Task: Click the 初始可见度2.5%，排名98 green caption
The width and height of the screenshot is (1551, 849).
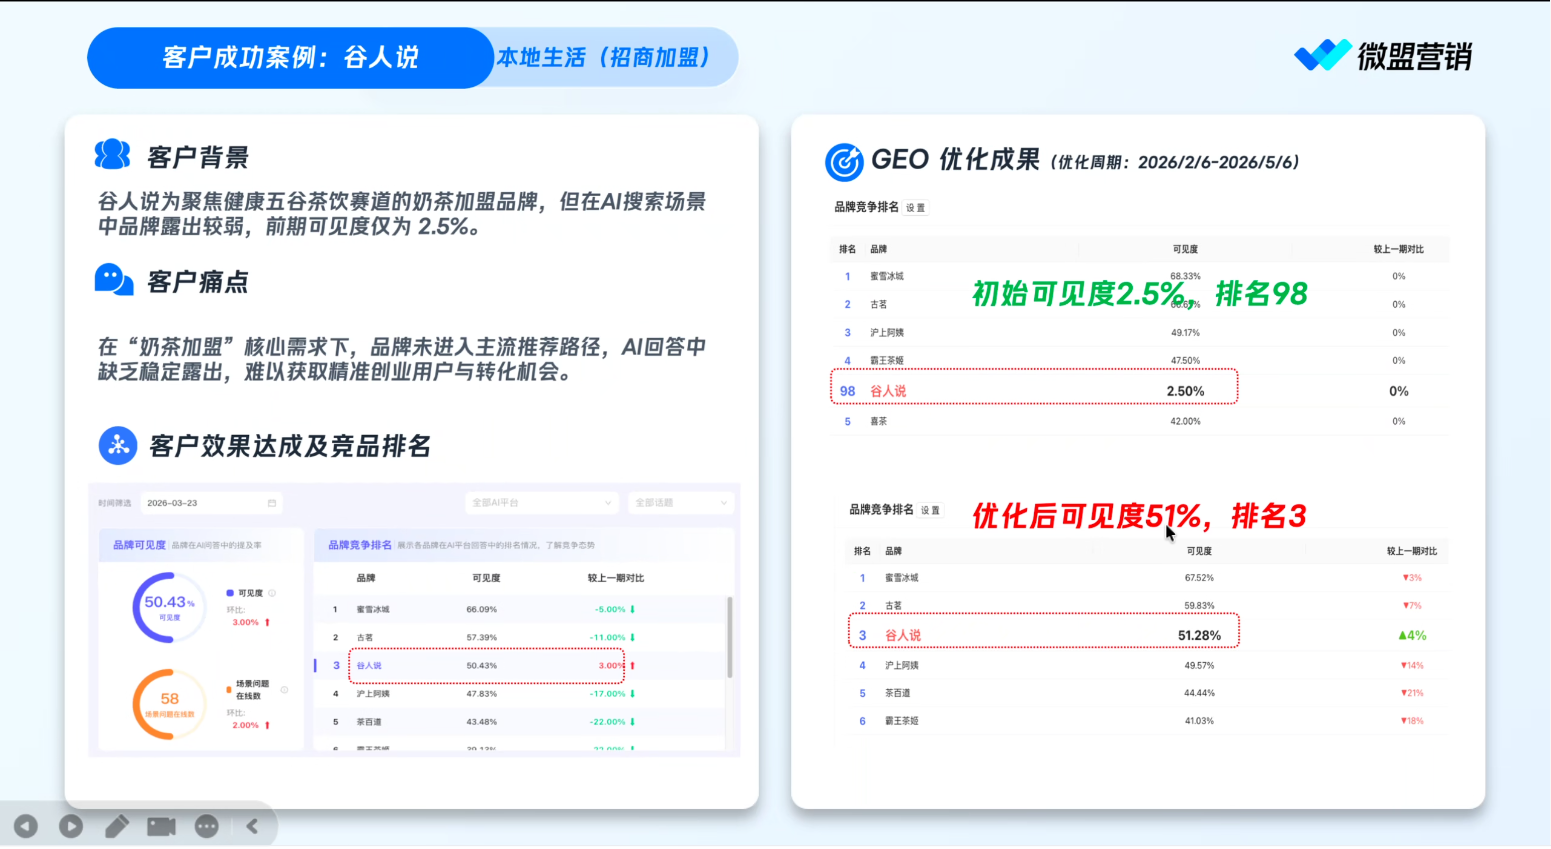Action: tap(1140, 293)
